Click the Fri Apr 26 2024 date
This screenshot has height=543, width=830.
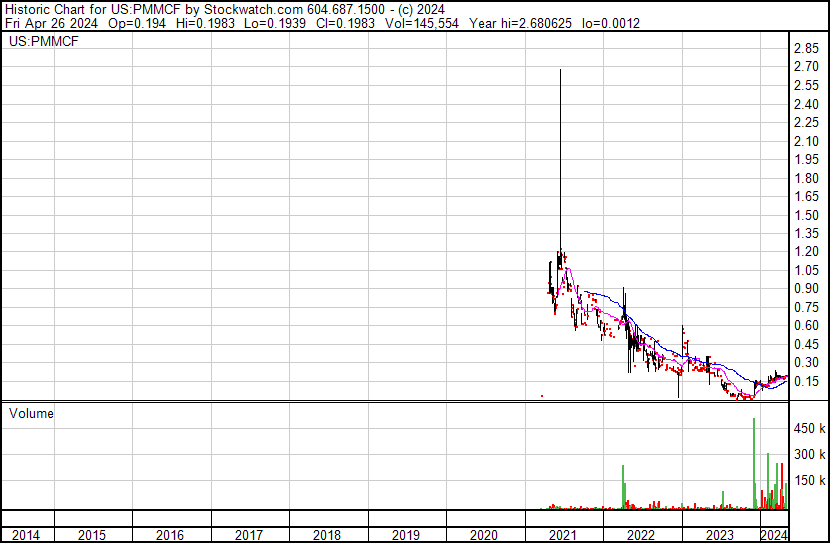(51, 23)
